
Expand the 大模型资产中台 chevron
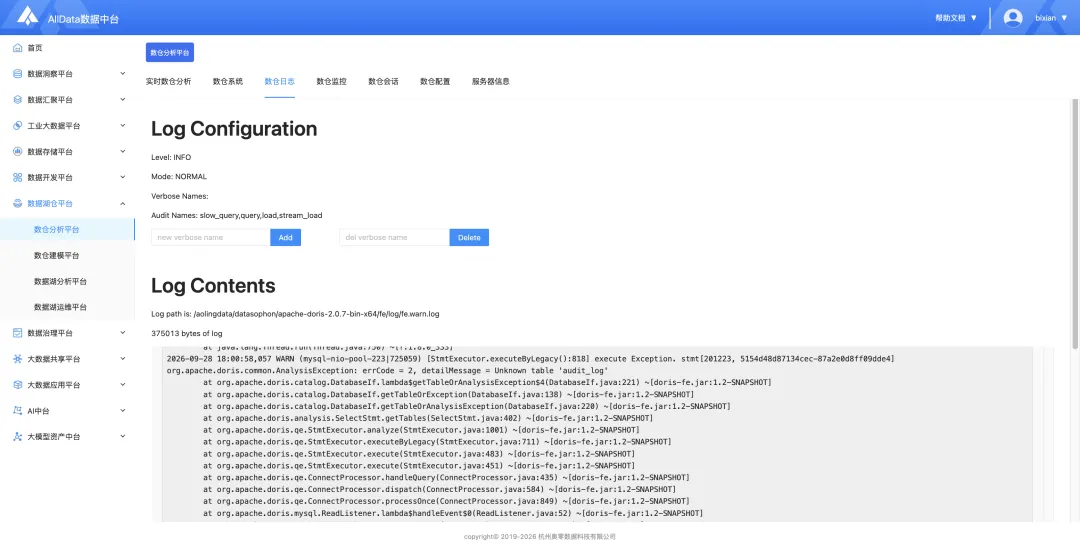point(123,436)
